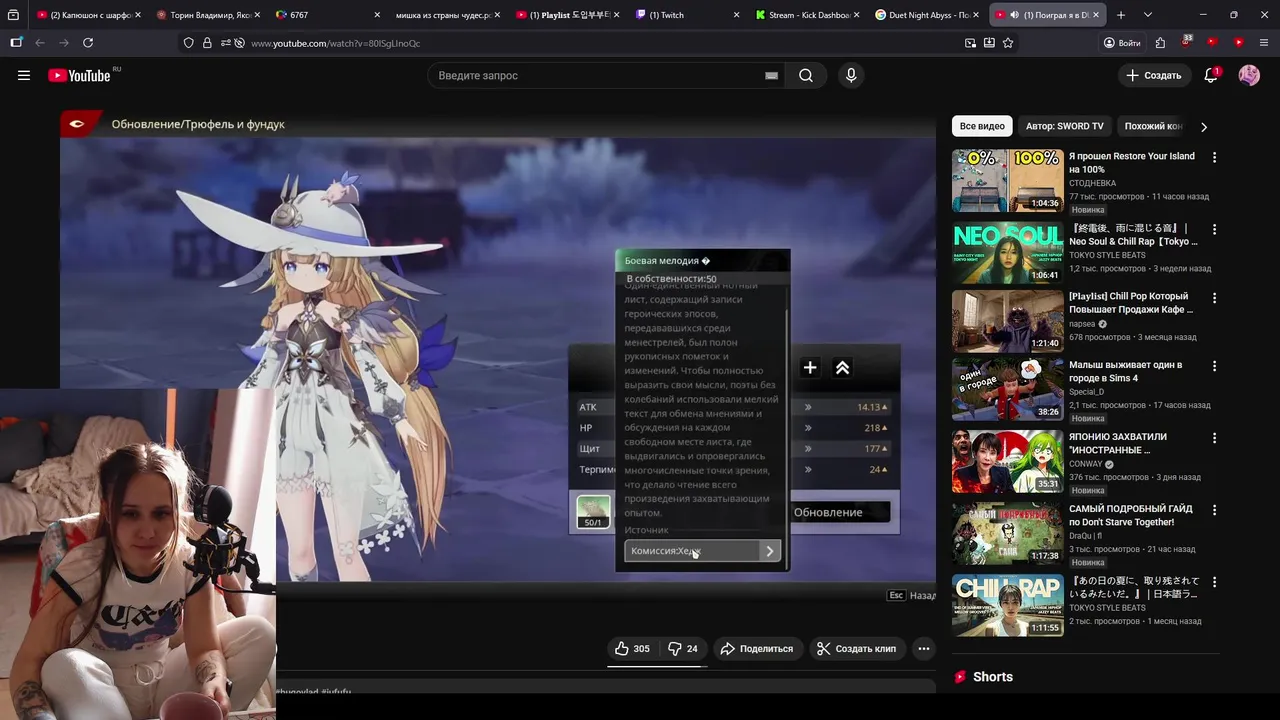The image size is (1280, 720).
Task: Switch to the Duet Night Abyss tab
Action: pyautogui.click(x=927, y=15)
